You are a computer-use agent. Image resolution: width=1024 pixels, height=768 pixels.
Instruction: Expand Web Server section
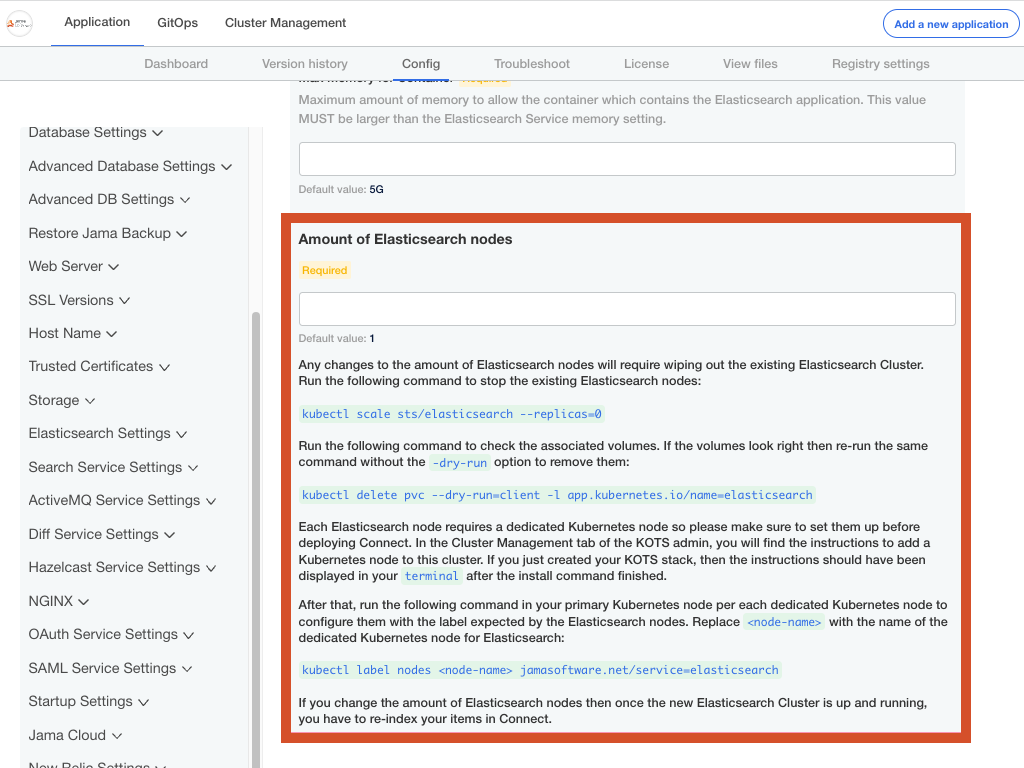tap(74, 266)
